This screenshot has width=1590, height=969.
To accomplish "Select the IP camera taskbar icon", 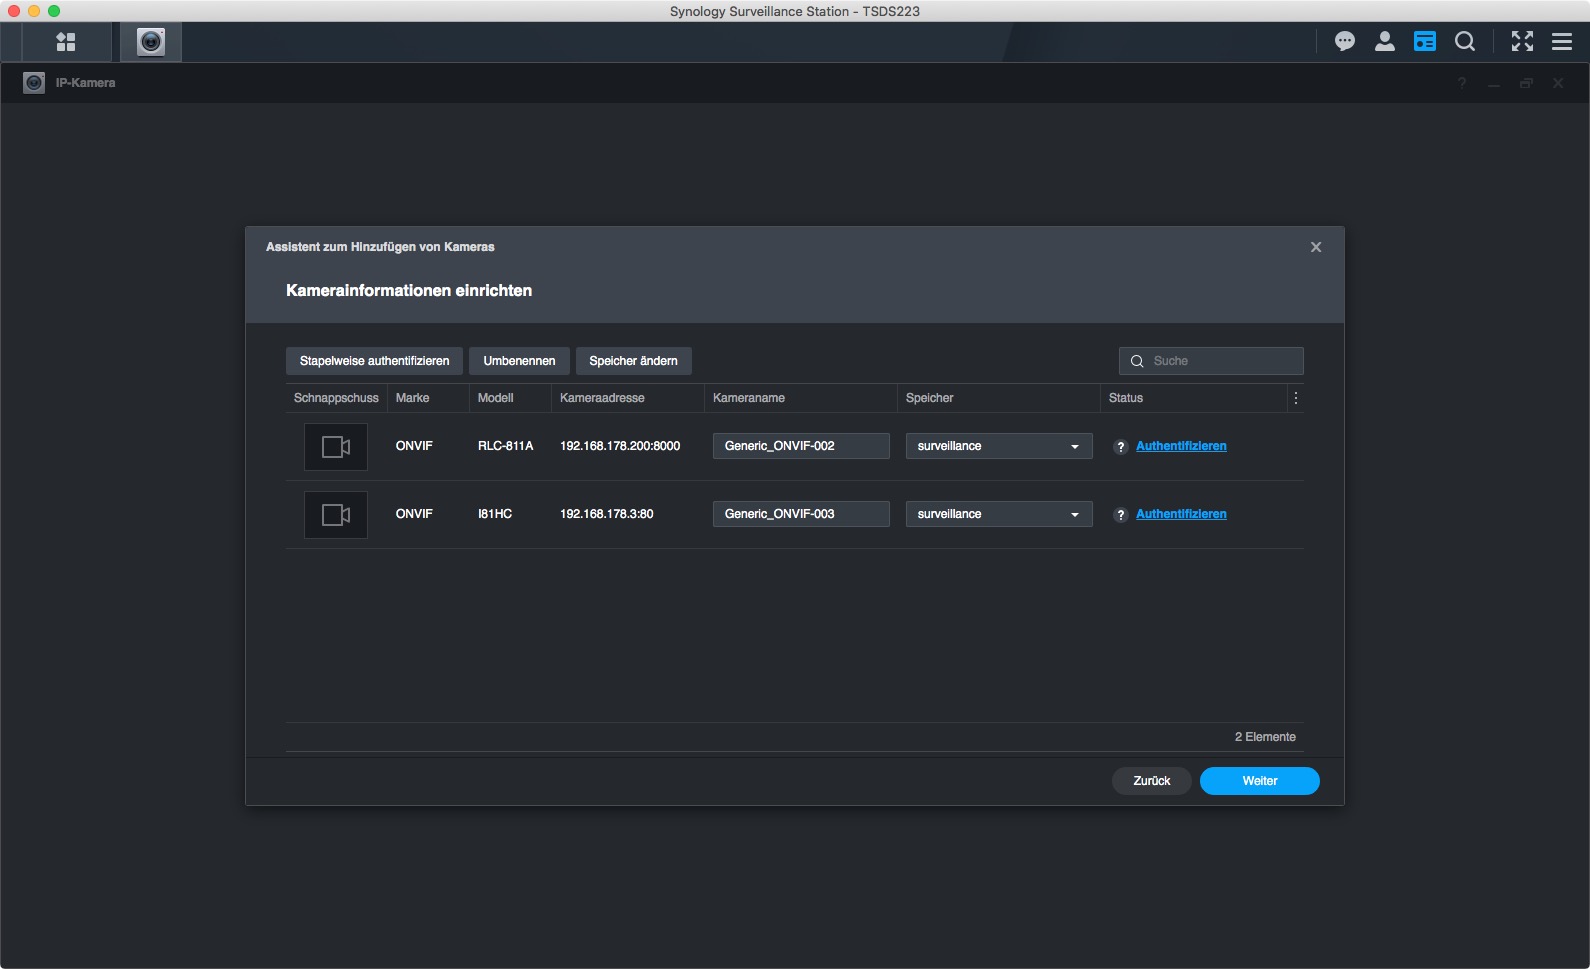I will coord(151,42).
